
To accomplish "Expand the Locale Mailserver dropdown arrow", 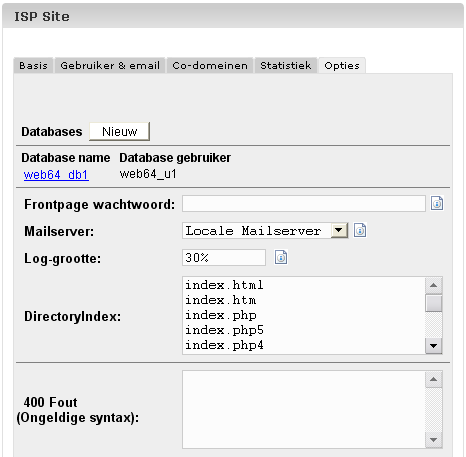I will tap(339, 230).
